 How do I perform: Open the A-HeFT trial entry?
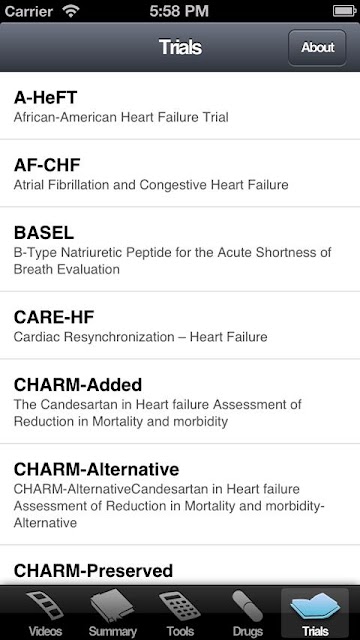(x=180, y=106)
